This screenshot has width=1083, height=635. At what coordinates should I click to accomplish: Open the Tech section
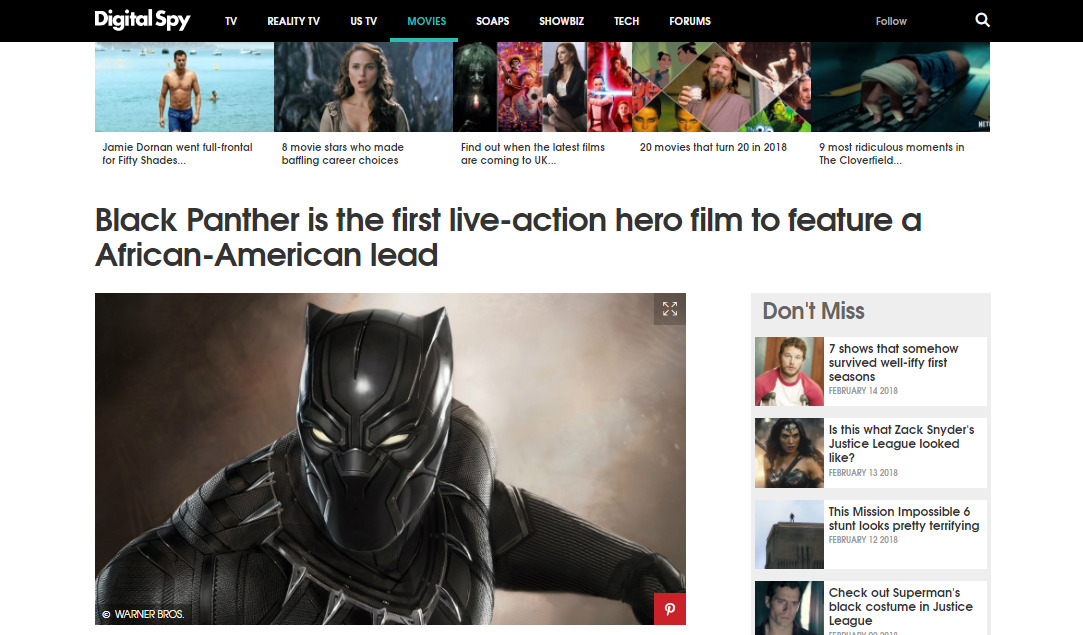coord(627,21)
